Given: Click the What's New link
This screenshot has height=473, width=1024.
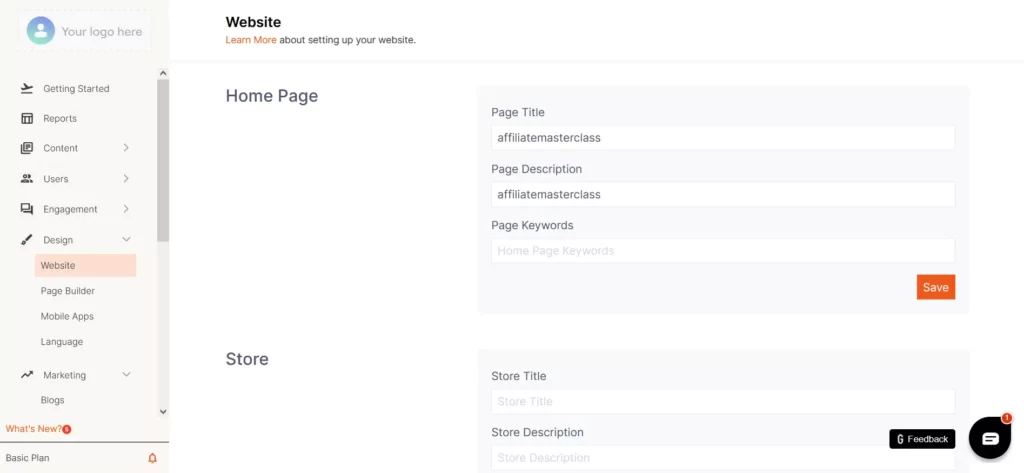Looking at the screenshot, I should click(x=33, y=429).
